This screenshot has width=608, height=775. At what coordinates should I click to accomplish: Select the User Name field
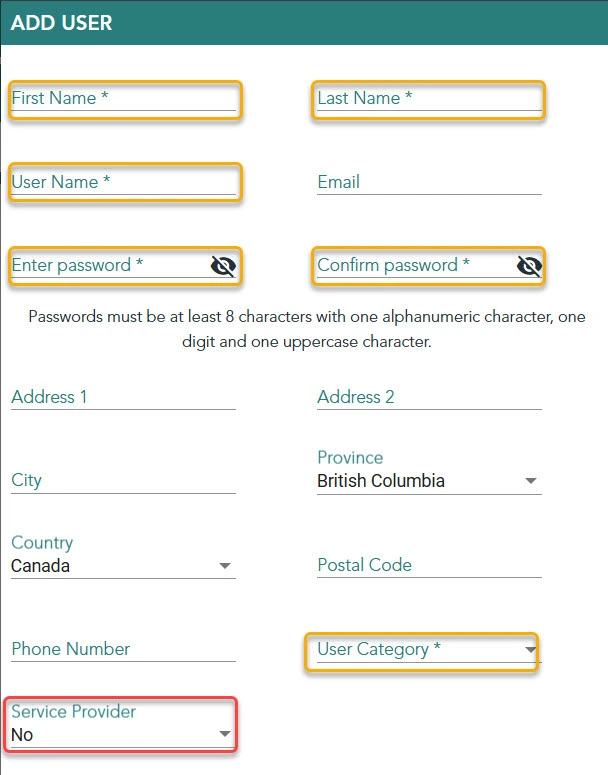123,183
